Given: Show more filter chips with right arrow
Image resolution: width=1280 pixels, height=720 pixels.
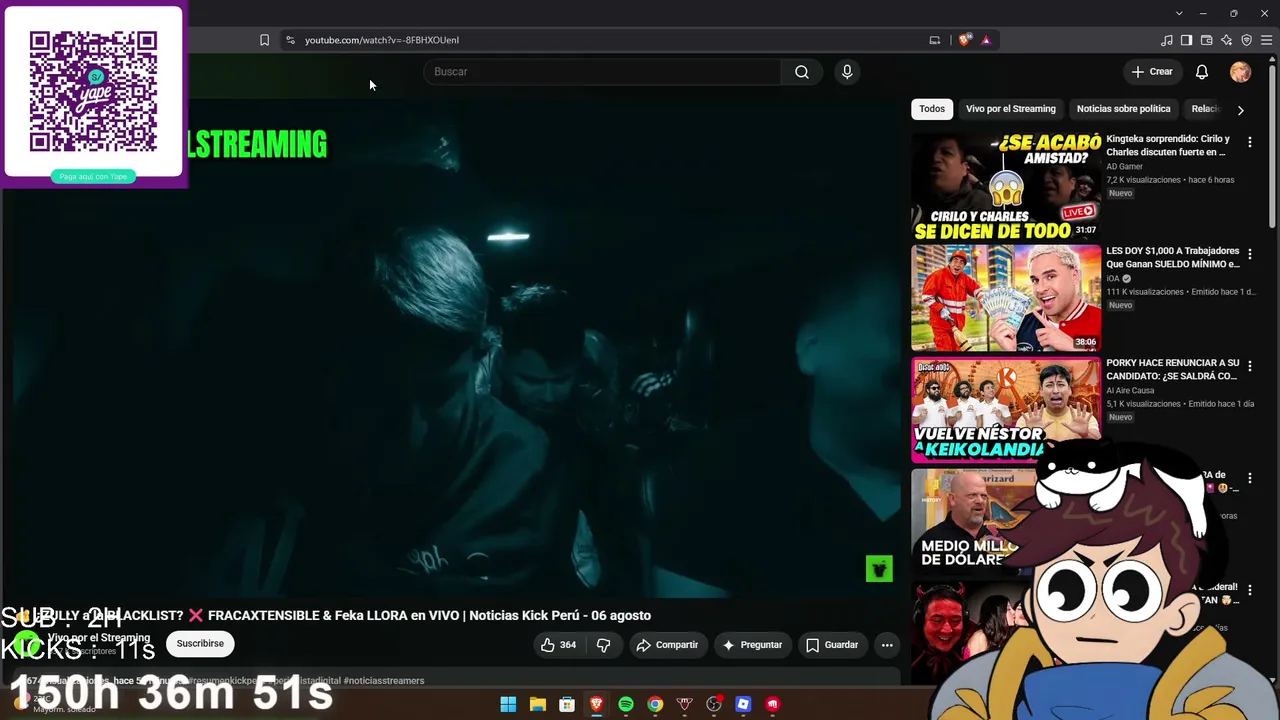Looking at the screenshot, I should [1240, 110].
